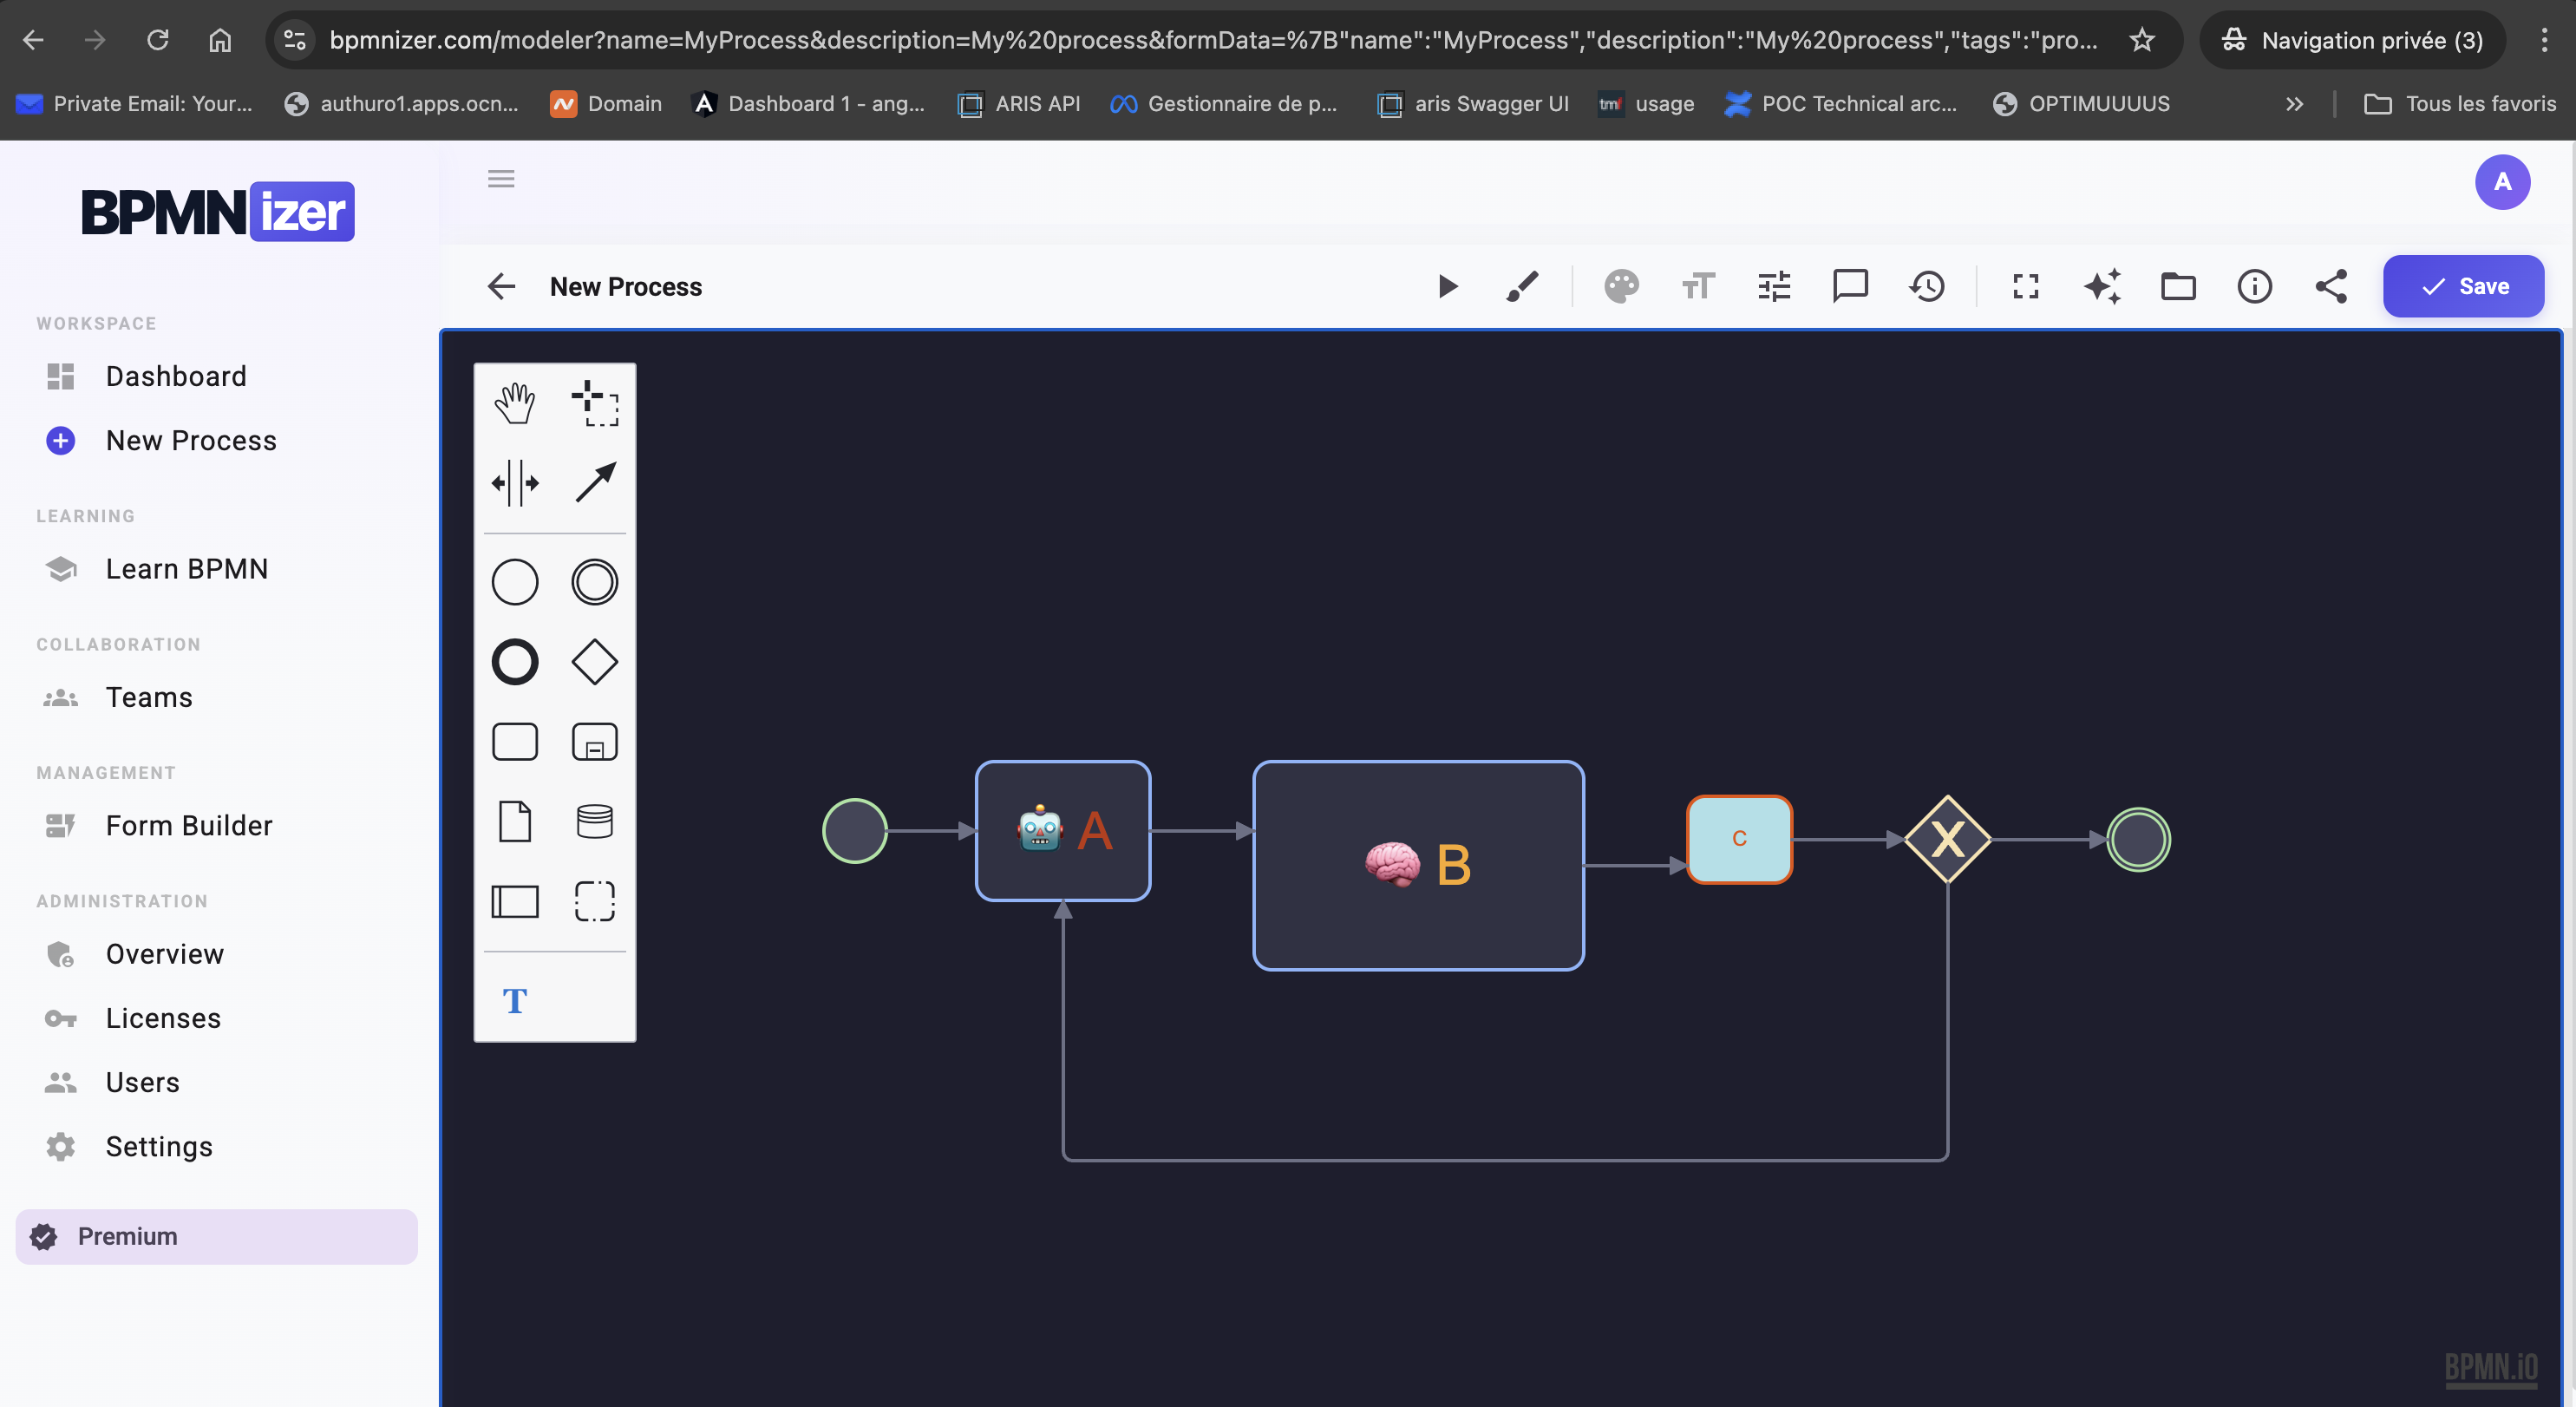Image resolution: width=2576 pixels, height=1407 pixels.
Task: Pick the gateway diamond shape
Action: (x=594, y=662)
